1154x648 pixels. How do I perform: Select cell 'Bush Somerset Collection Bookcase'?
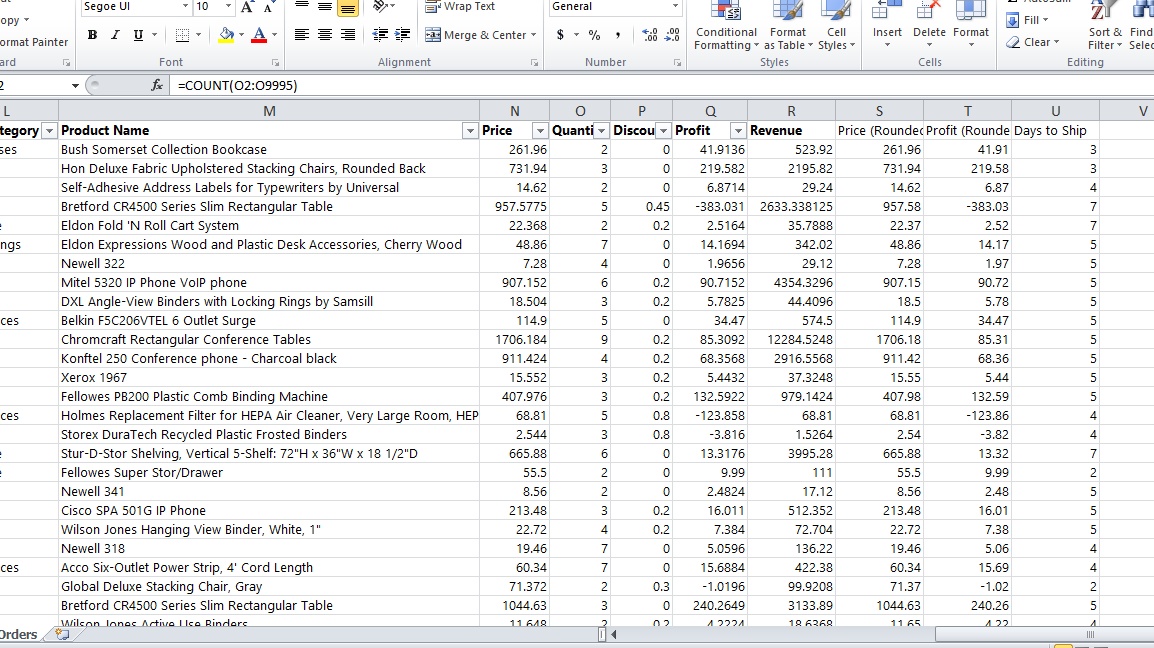click(269, 149)
